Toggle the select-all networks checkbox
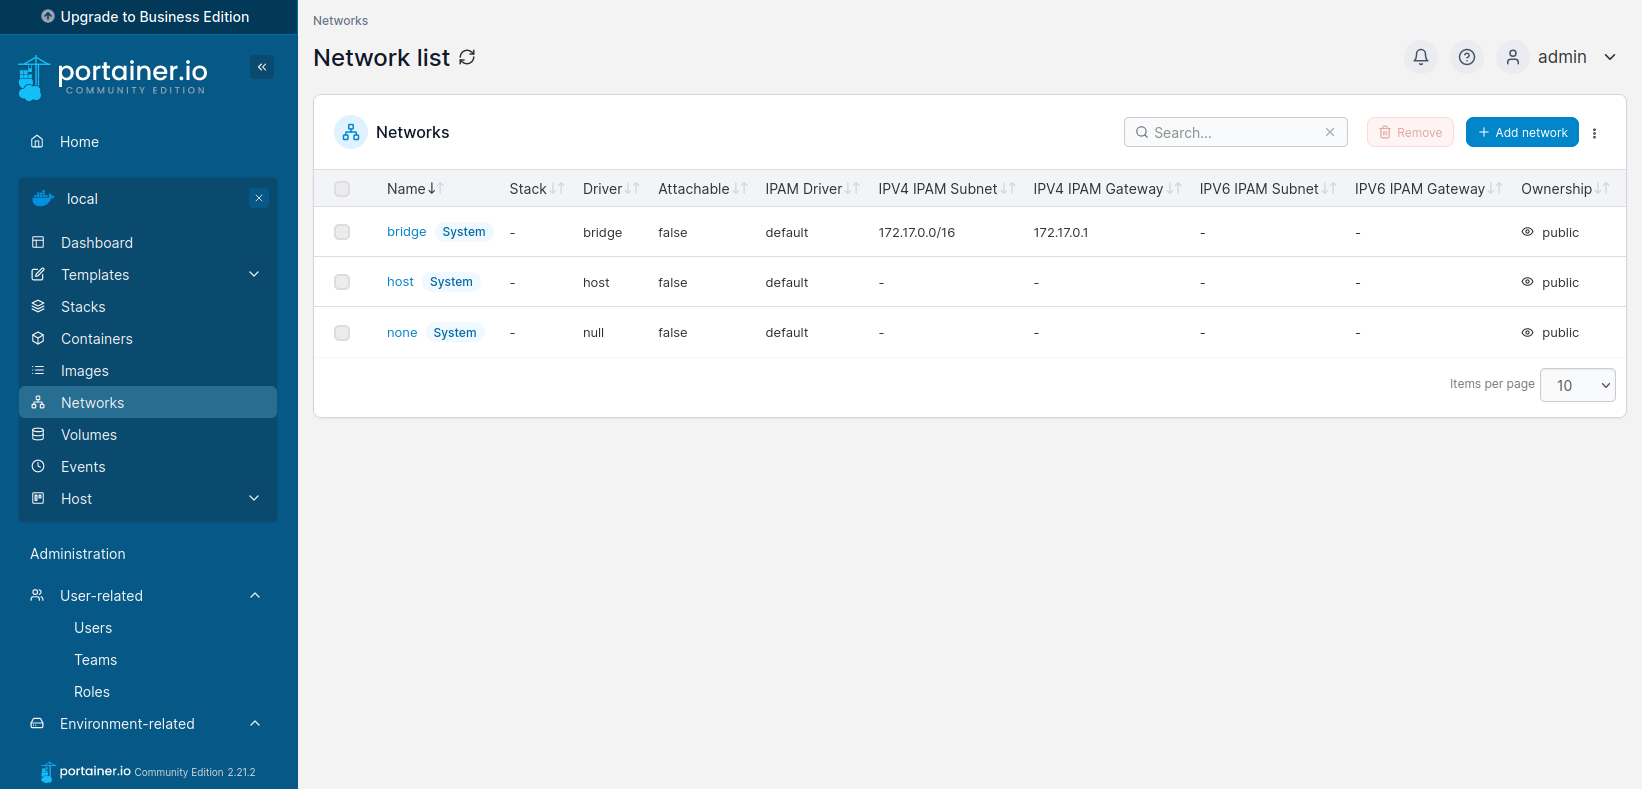The height and width of the screenshot is (789, 1642). 342,189
